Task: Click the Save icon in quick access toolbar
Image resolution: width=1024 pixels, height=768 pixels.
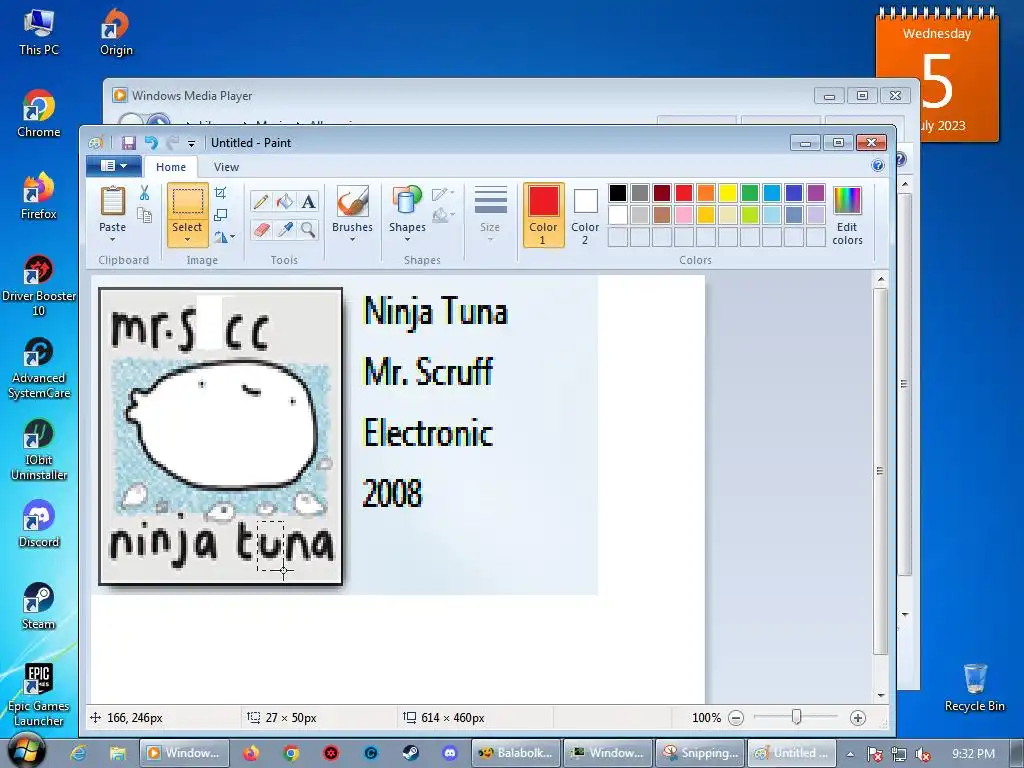Action: 129,142
